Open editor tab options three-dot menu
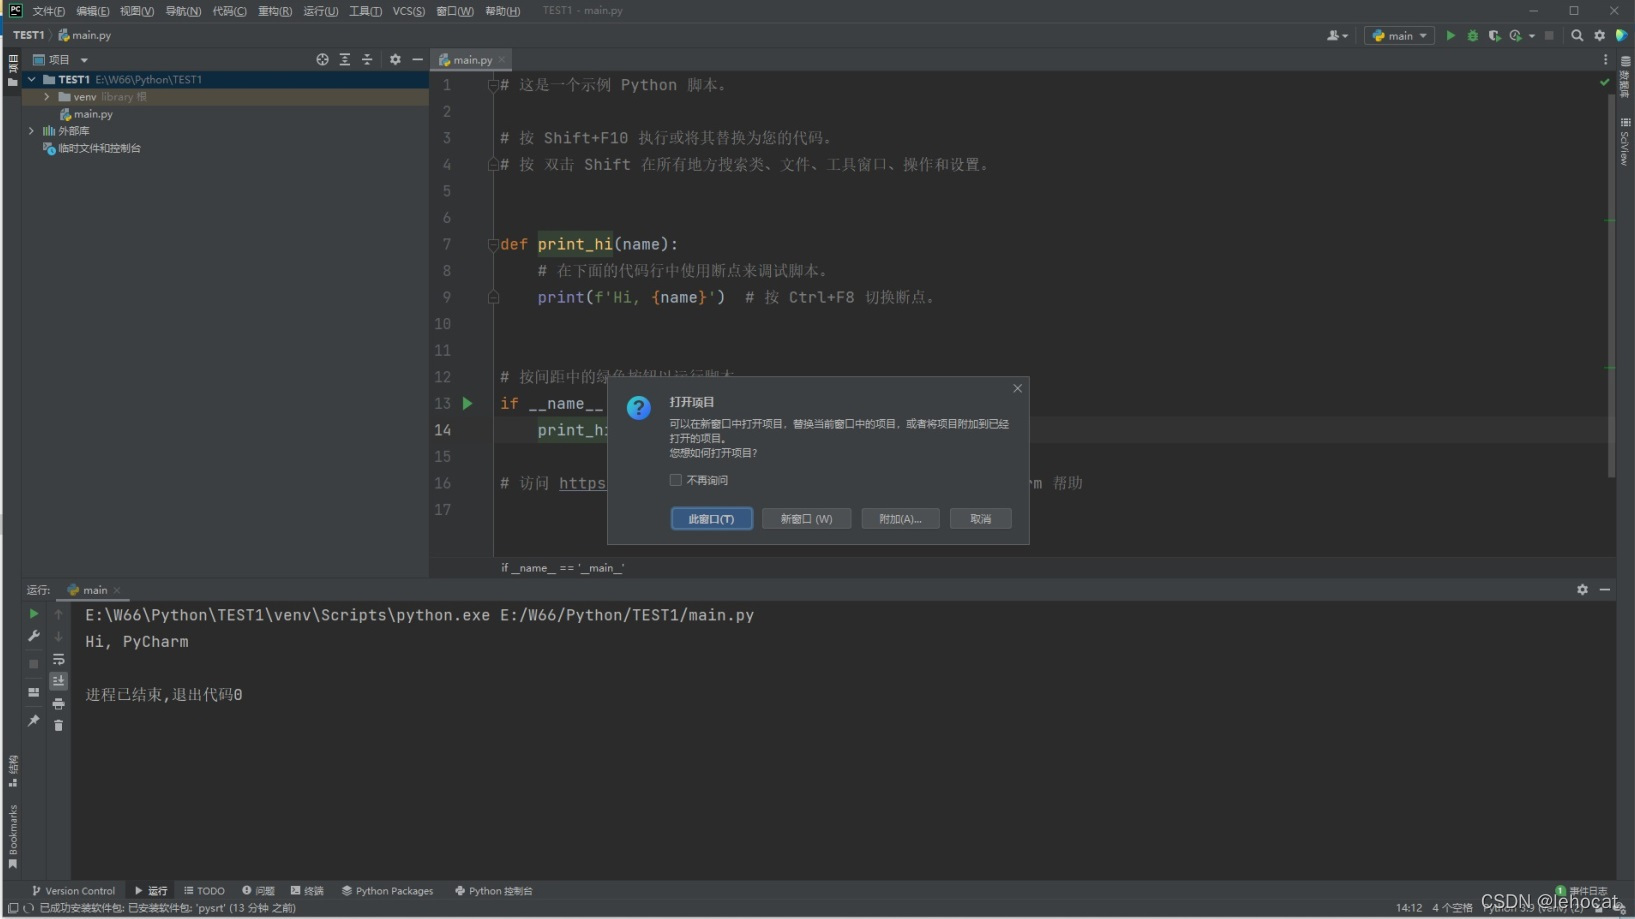 click(1605, 60)
